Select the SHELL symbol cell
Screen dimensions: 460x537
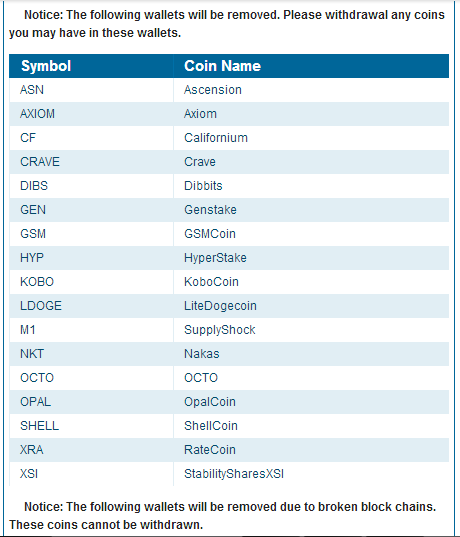(x=91, y=425)
